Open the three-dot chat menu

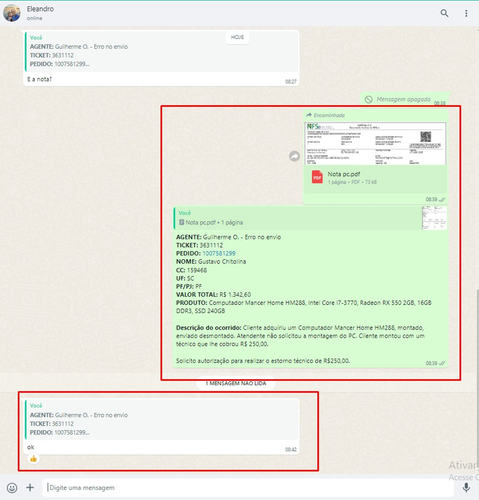(x=466, y=13)
